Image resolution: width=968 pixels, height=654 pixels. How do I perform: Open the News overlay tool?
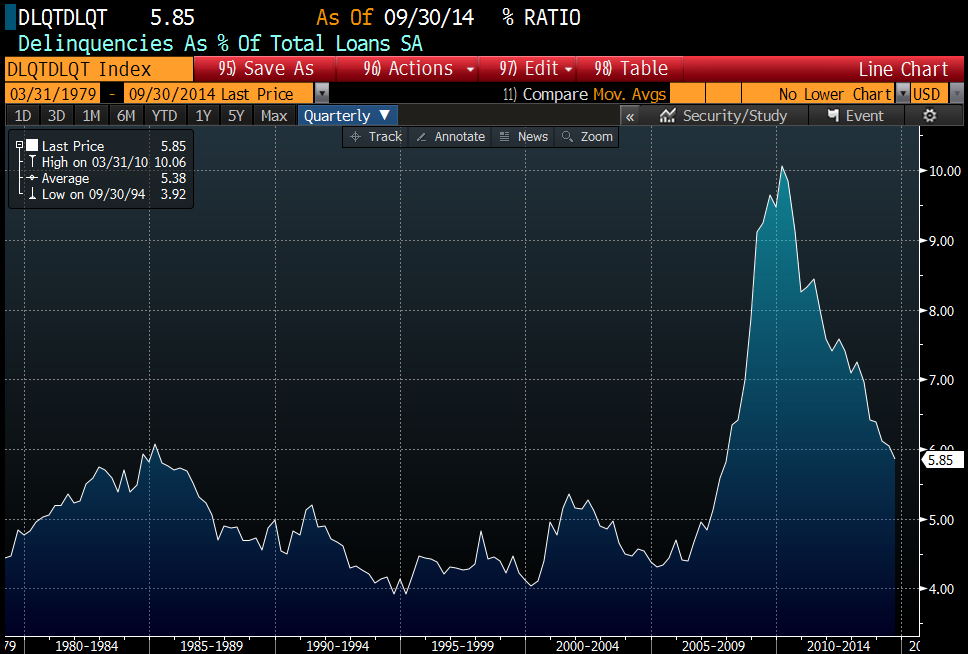click(x=523, y=137)
